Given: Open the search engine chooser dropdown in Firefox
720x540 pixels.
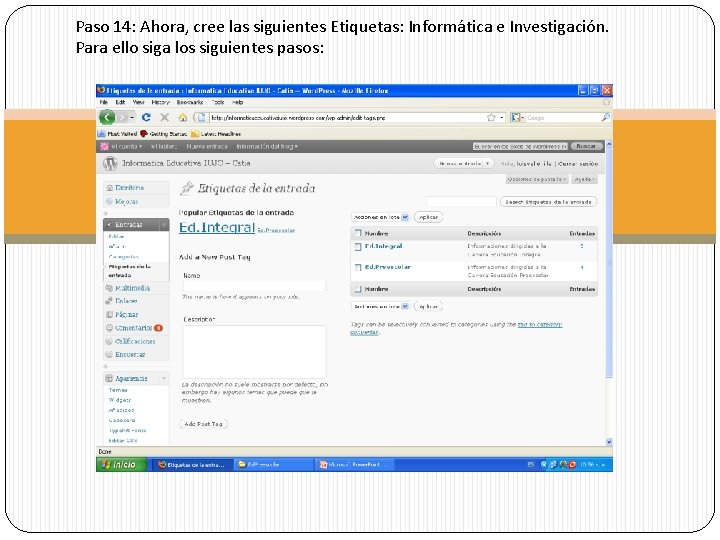Looking at the screenshot, I should tap(518, 118).
